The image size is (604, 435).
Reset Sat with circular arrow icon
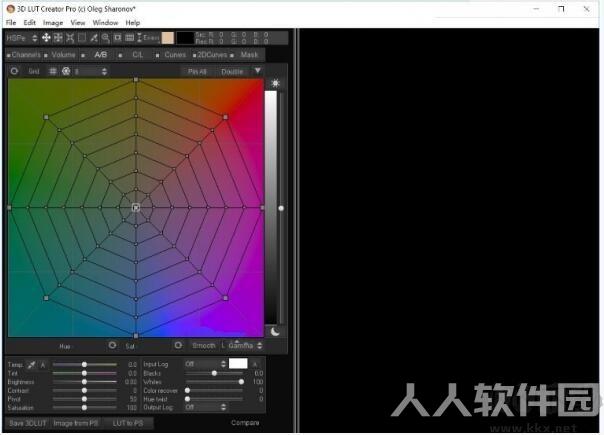point(178,345)
